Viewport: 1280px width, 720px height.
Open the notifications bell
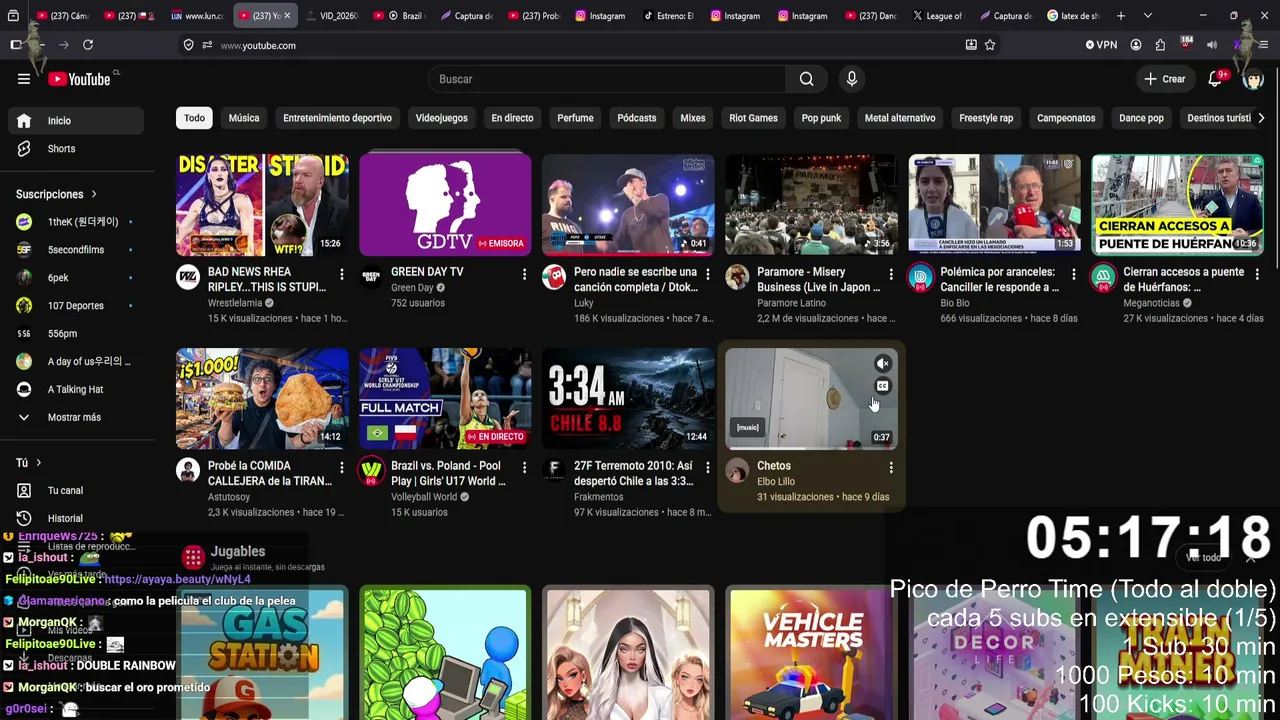1215,79
